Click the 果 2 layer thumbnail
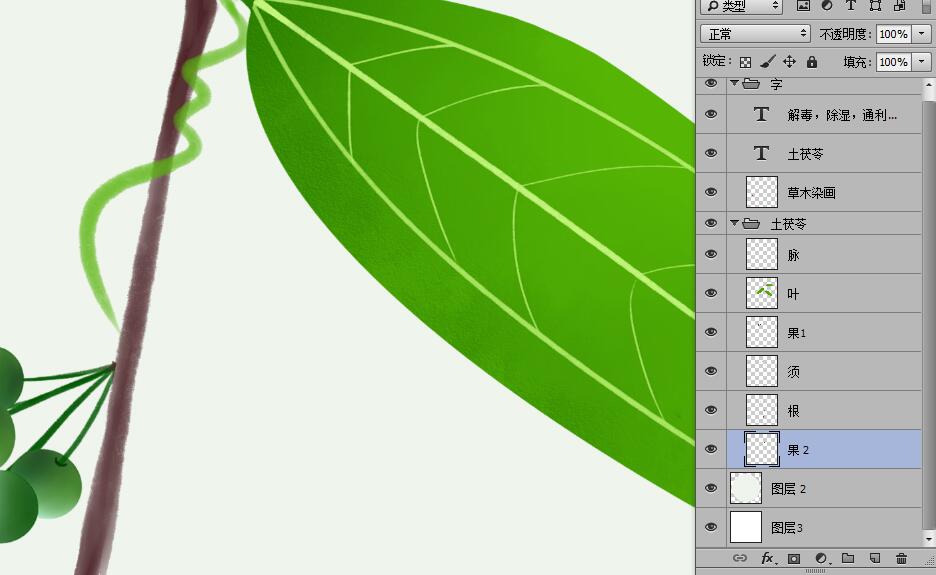 point(762,449)
